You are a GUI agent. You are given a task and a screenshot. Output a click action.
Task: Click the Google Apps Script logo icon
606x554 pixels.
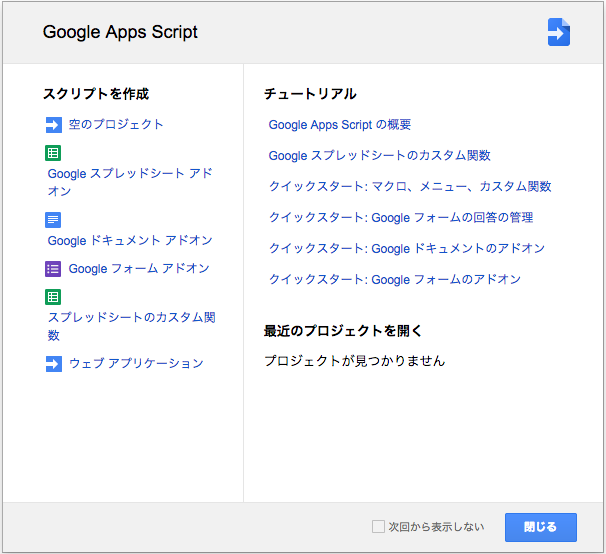pos(558,32)
